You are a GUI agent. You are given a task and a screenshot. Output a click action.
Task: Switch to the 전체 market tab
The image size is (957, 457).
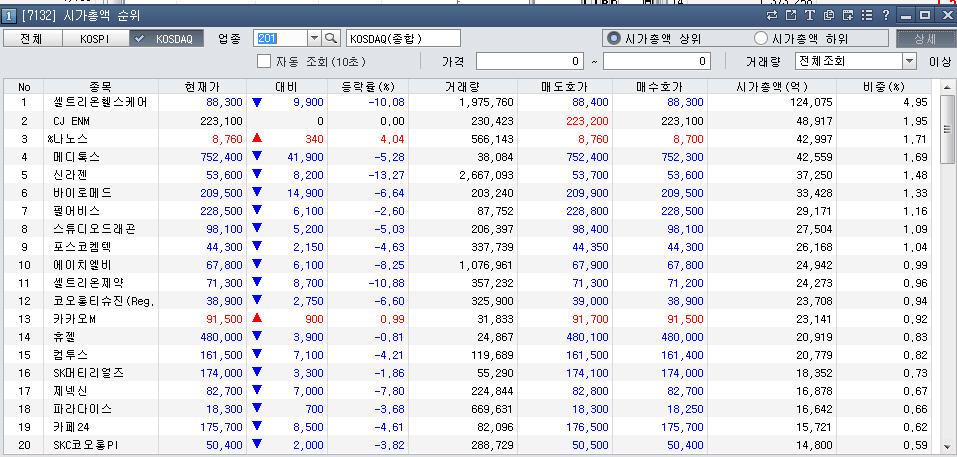(31, 38)
